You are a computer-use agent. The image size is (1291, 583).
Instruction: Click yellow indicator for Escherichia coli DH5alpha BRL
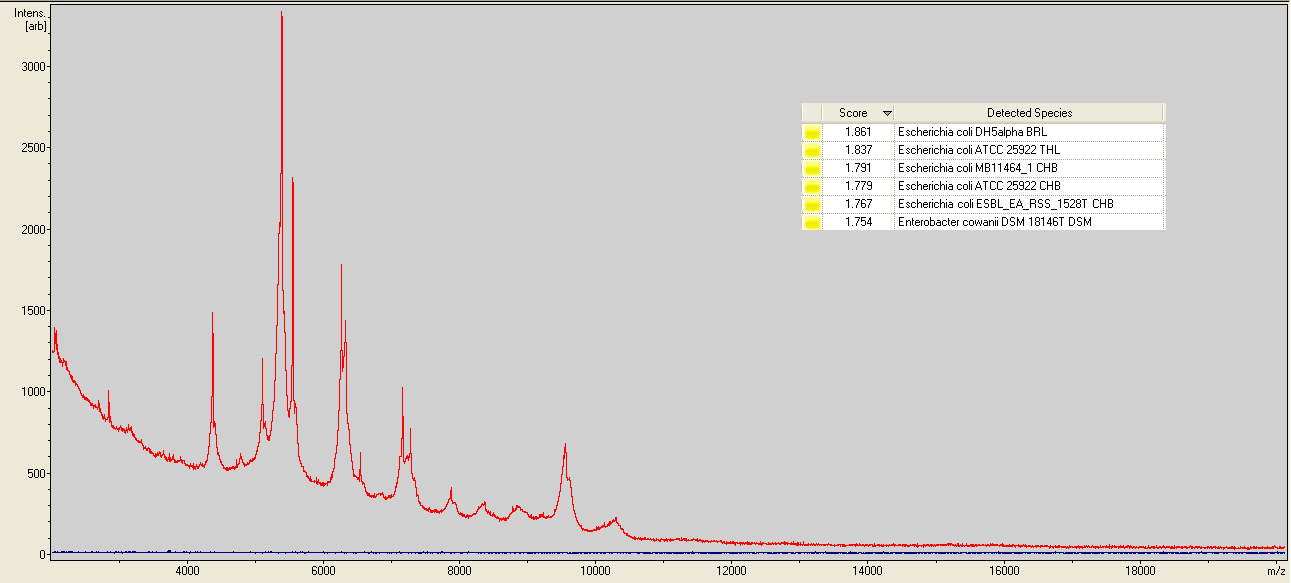coord(812,132)
